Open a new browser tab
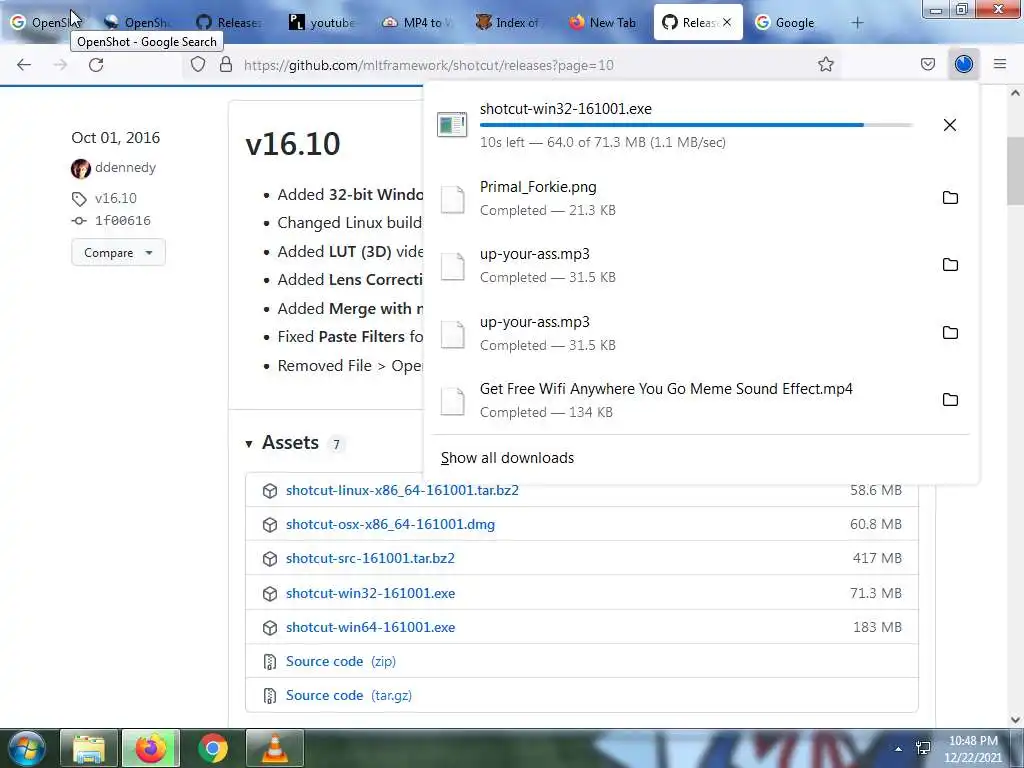Viewport: 1024px width, 768px height. click(857, 23)
